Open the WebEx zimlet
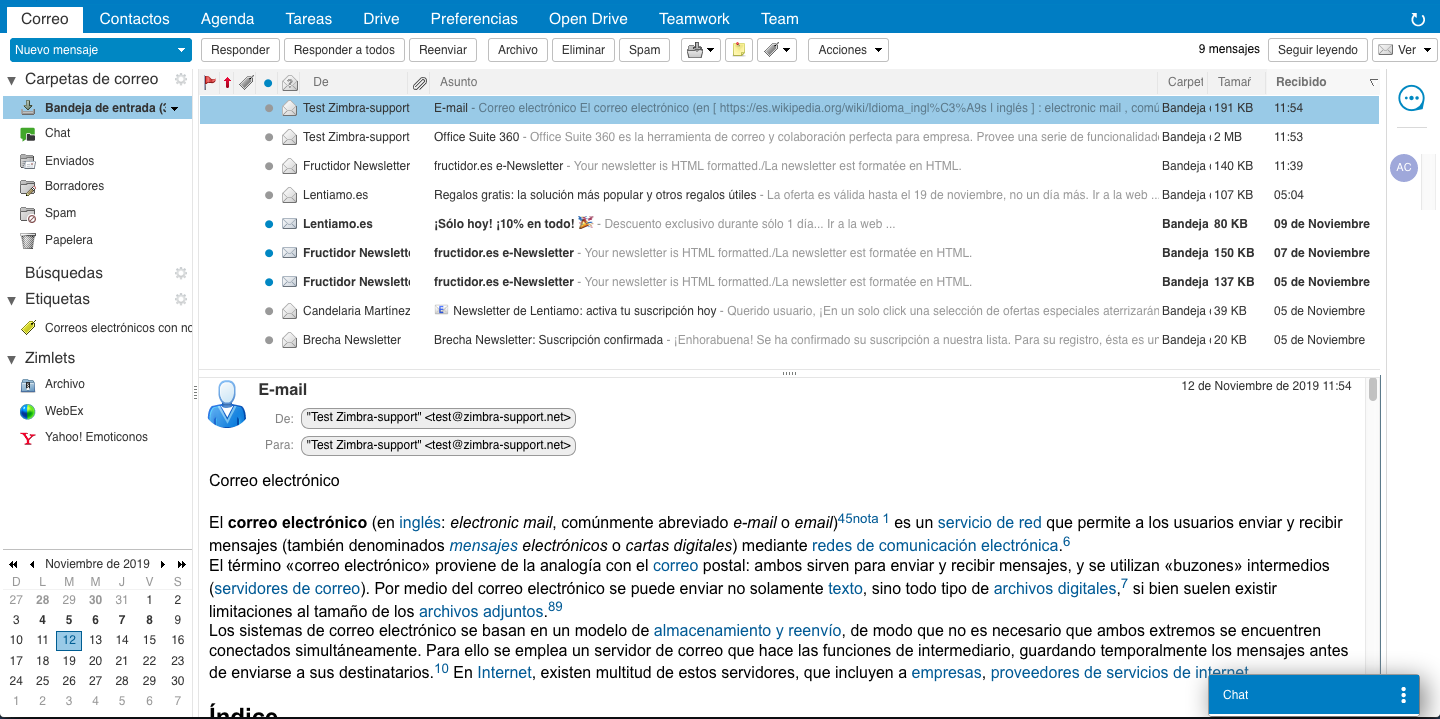This screenshot has width=1440, height=719. pos(28,411)
